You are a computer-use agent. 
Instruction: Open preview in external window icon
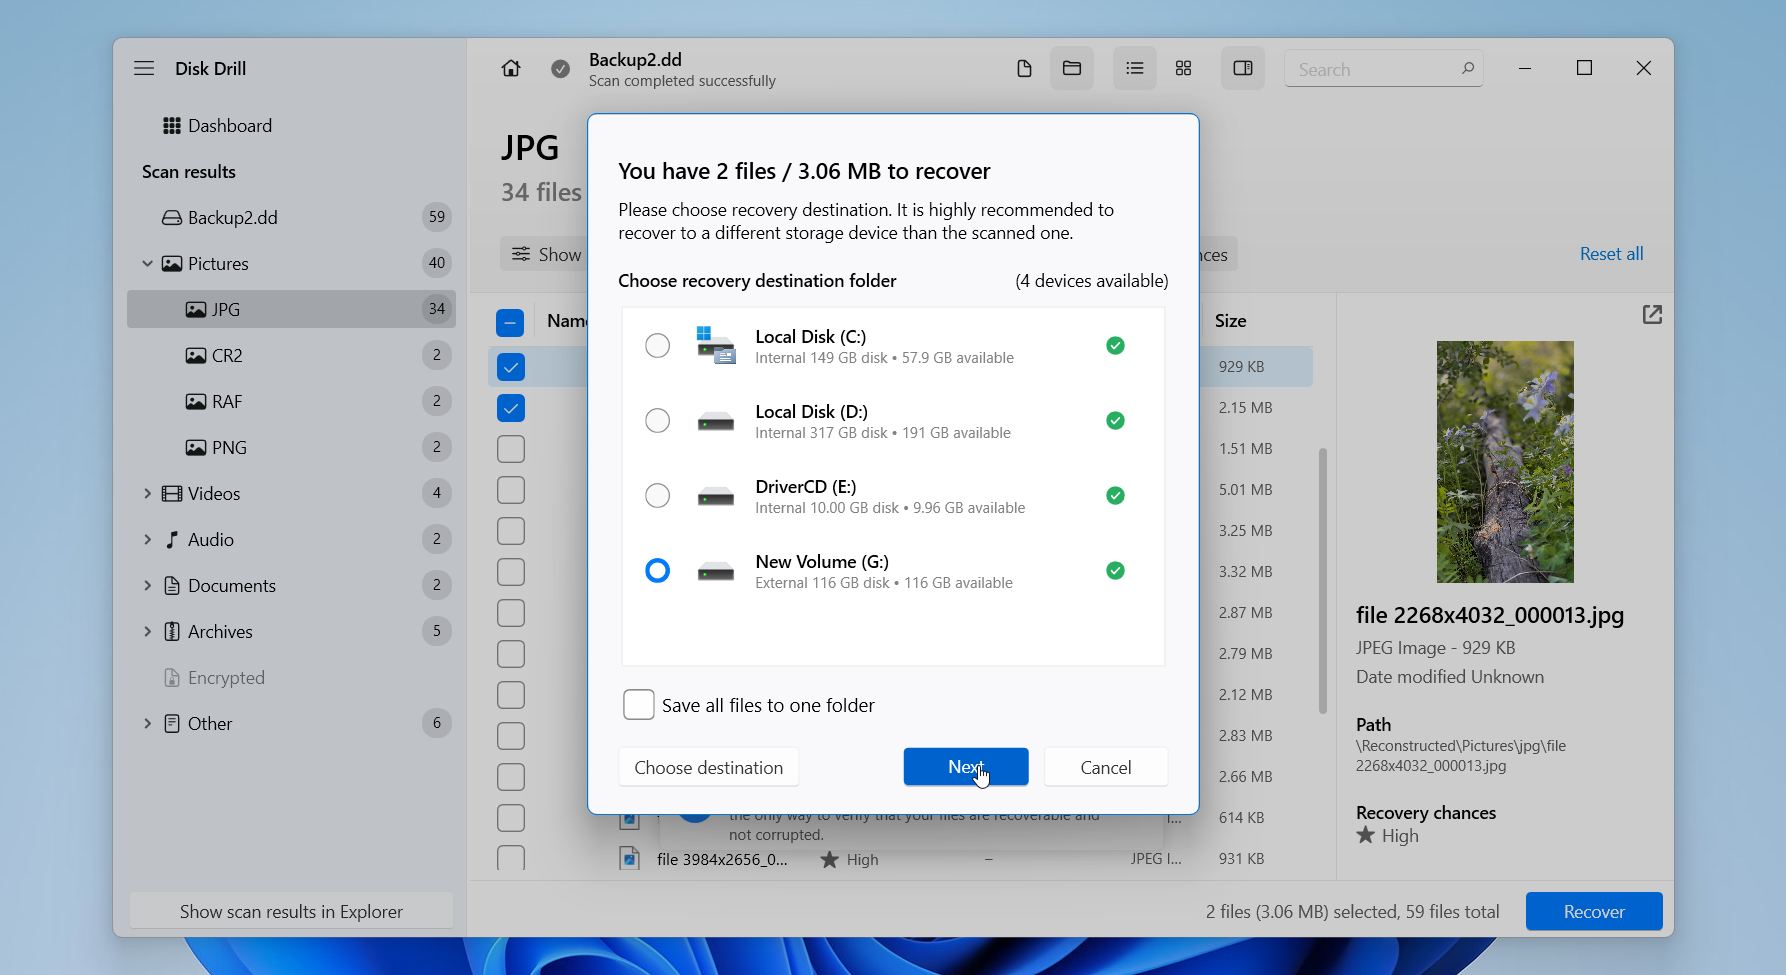[x=1652, y=315]
